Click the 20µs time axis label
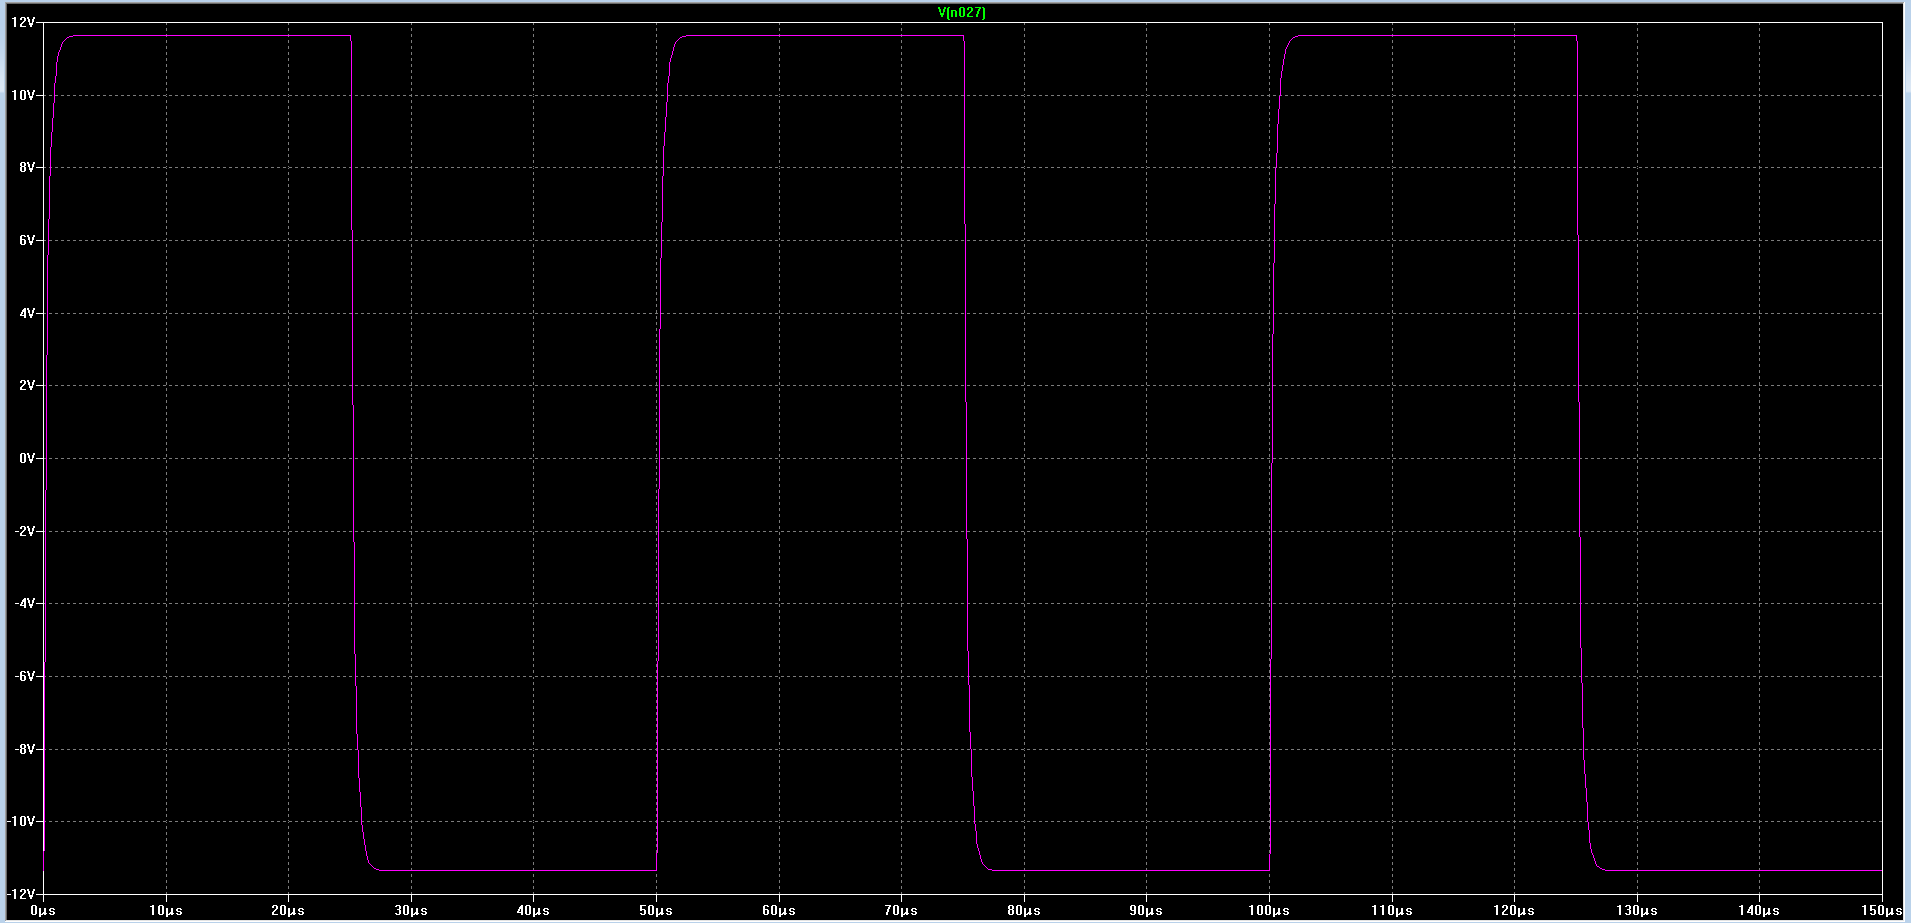This screenshot has height=923, width=1911. (x=288, y=911)
